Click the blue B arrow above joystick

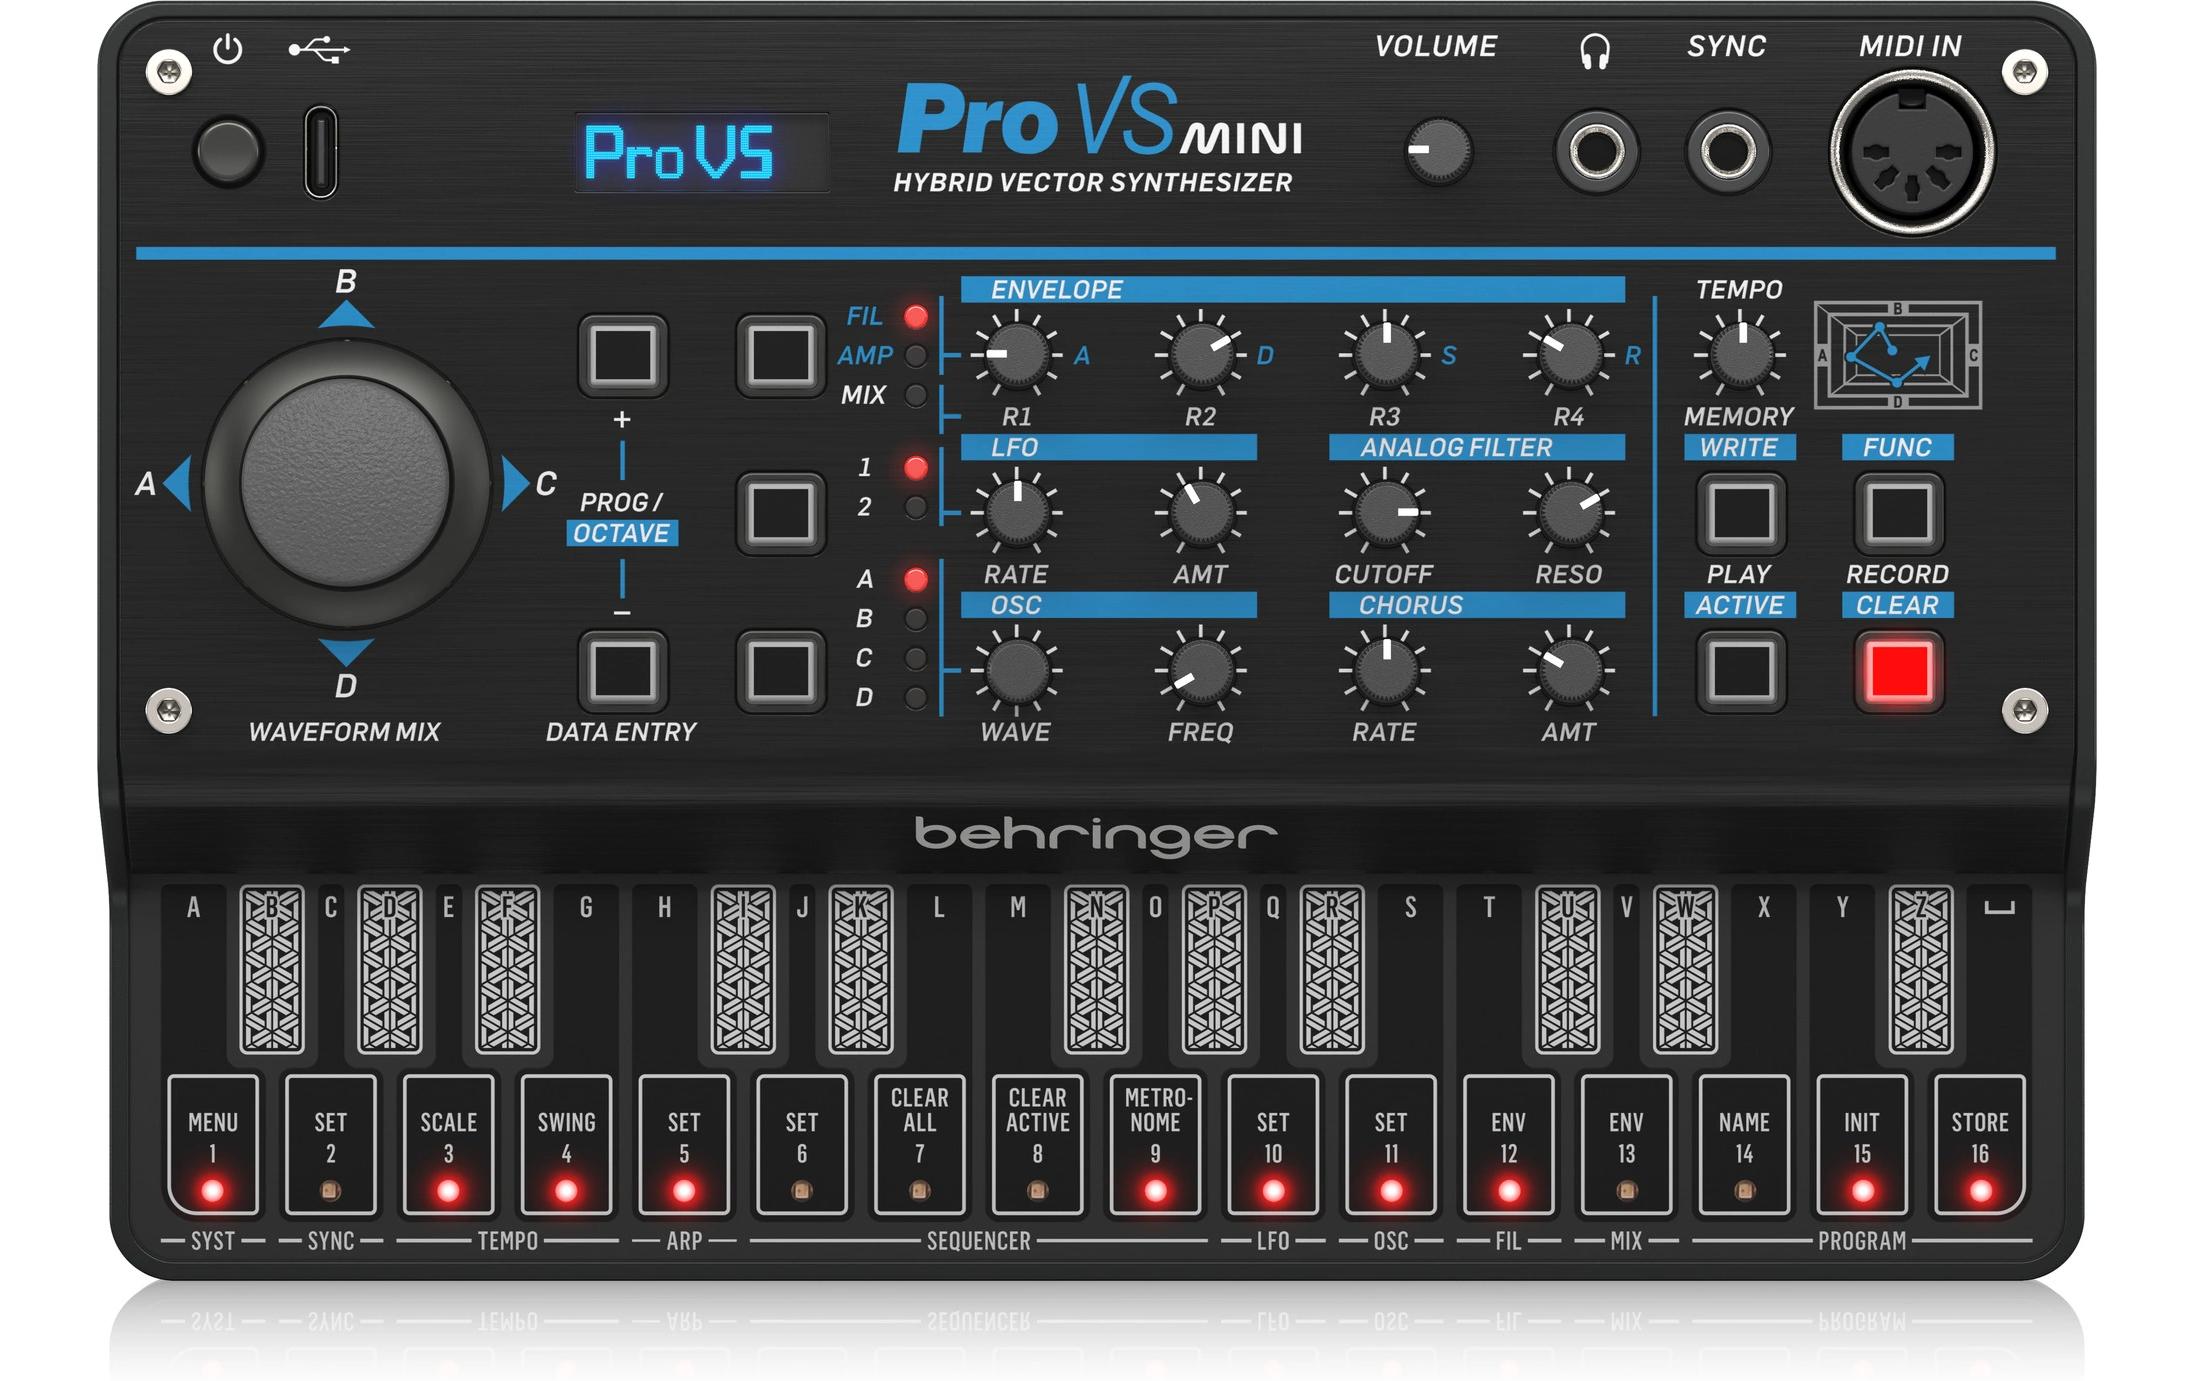point(346,315)
